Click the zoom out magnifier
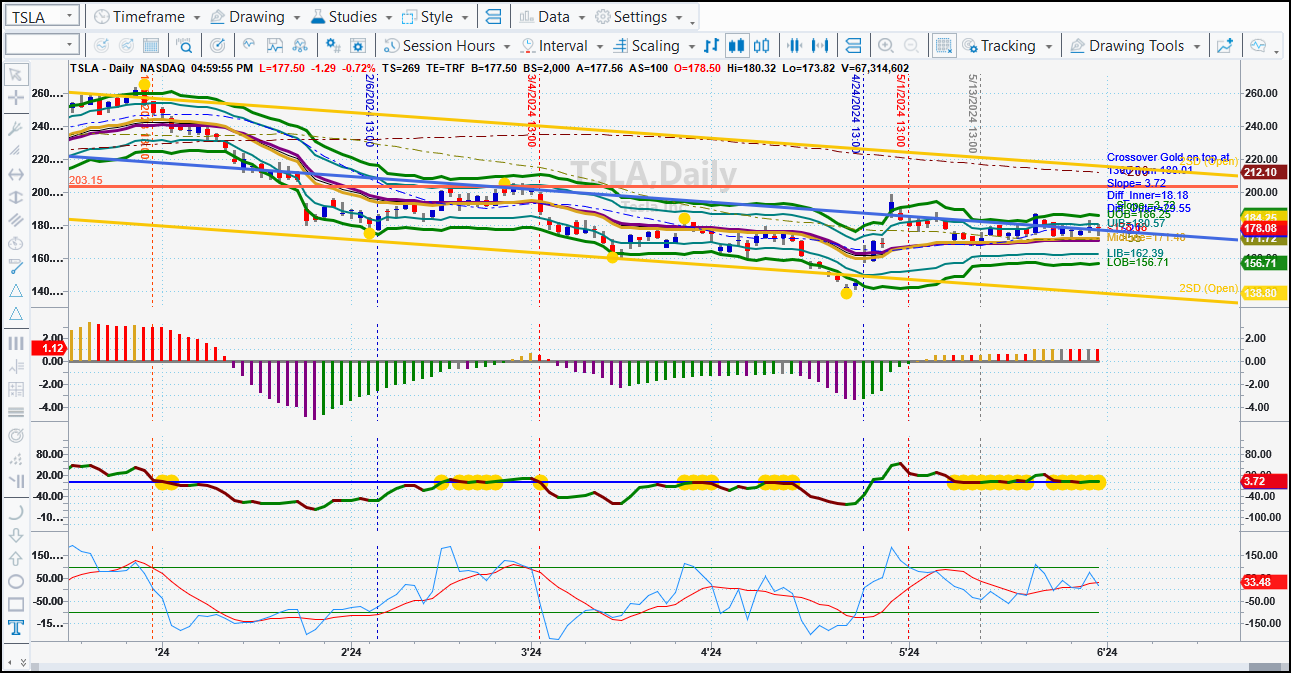Screen dimensions: 1291x673 (x=911, y=45)
